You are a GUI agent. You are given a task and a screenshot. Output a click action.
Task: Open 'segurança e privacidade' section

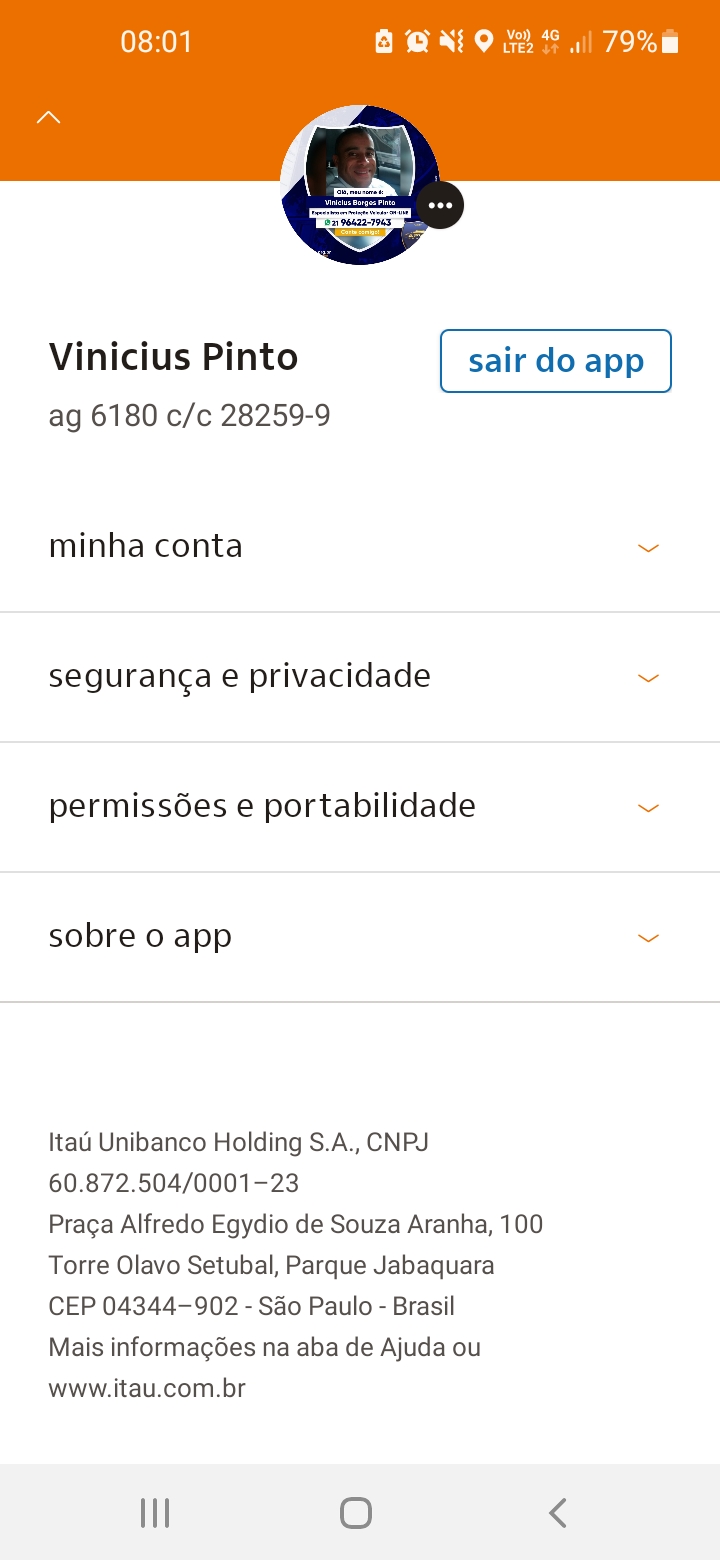tap(240, 676)
